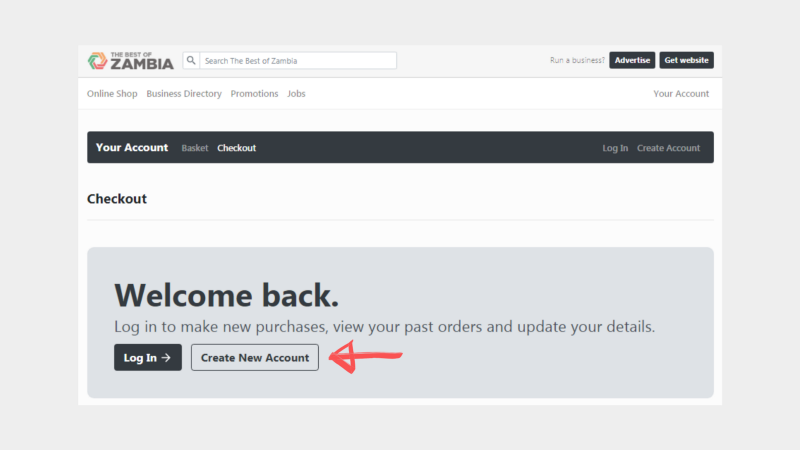This screenshot has height=450, width=800.
Task: Click the Log In arrow button
Action: coord(148,358)
